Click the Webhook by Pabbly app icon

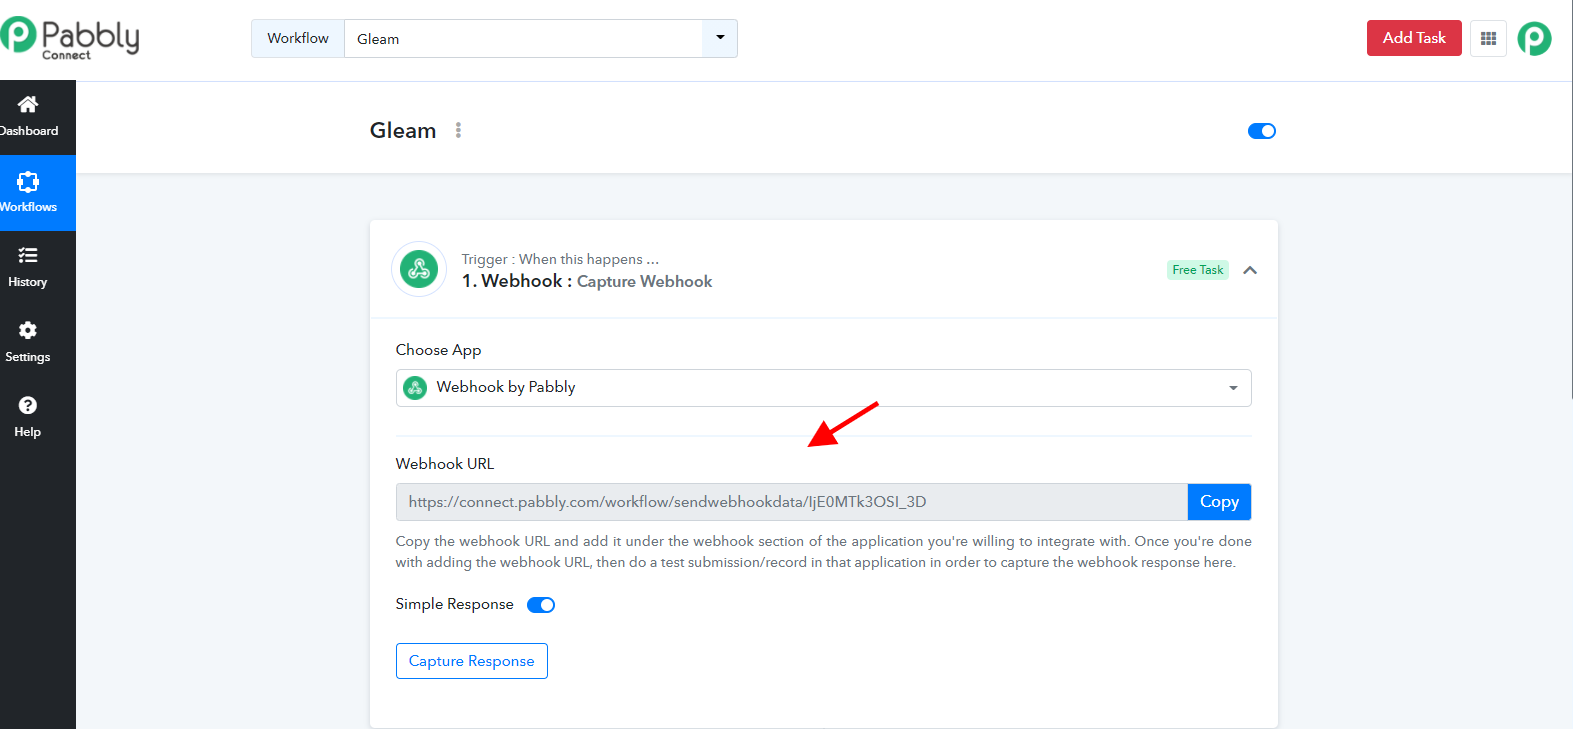click(x=415, y=387)
